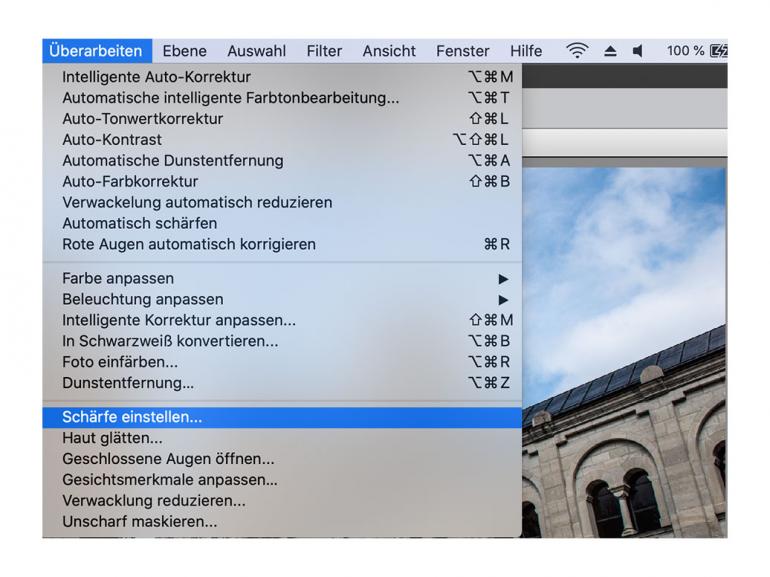Select Dunstentfernung...
This screenshot has height=577, width=770.
[282, 383]
